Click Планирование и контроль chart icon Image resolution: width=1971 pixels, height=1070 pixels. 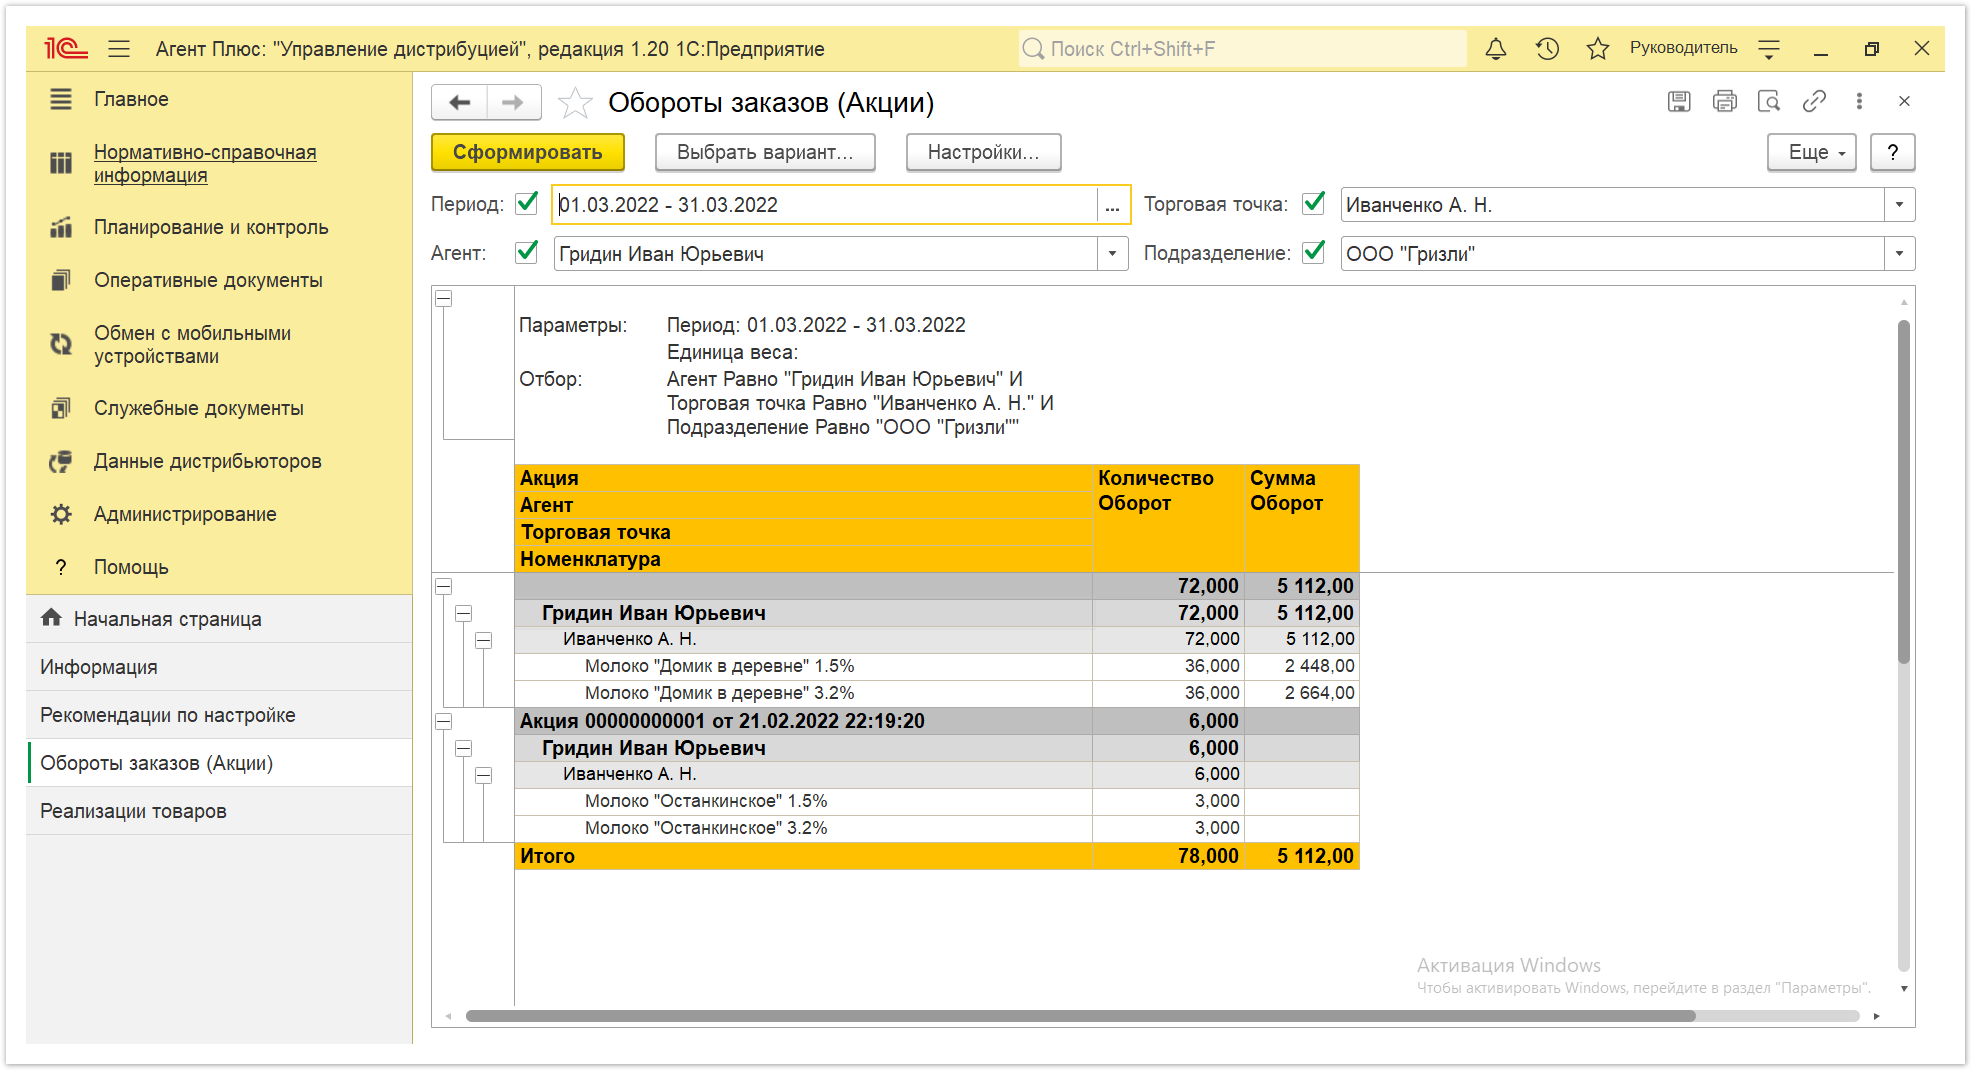pos(61,227)
